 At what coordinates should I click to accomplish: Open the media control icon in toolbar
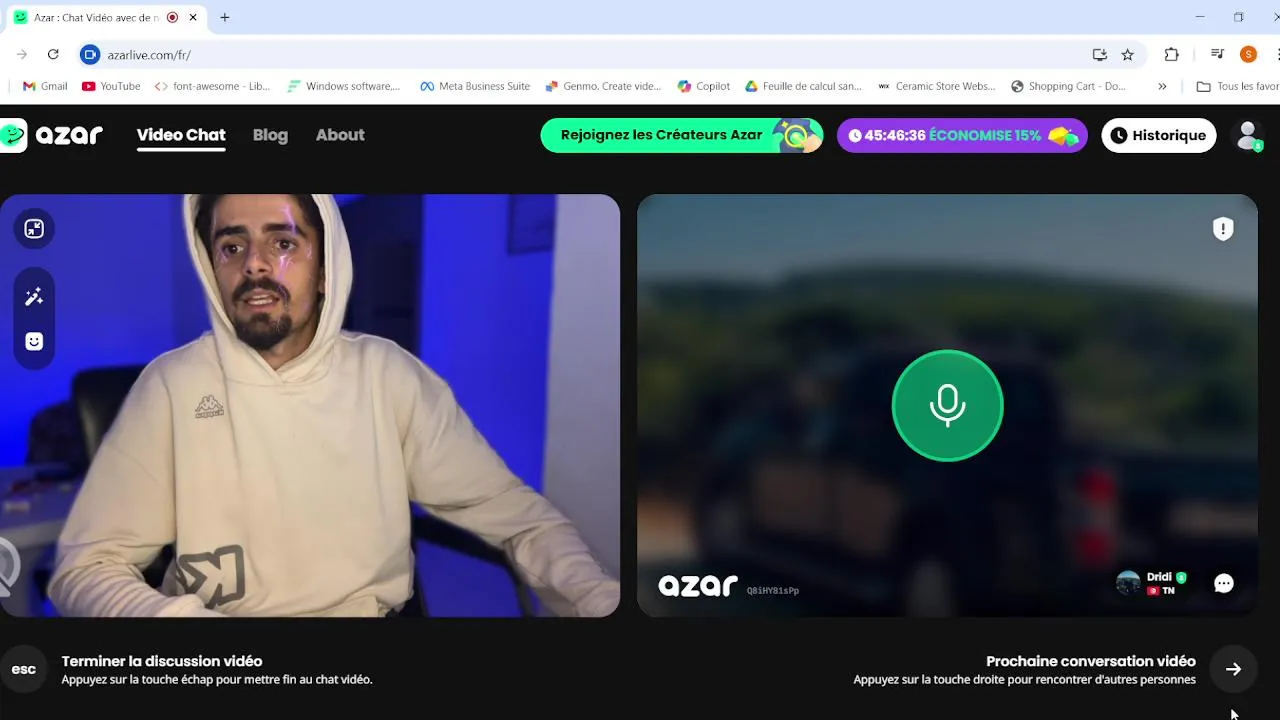click(x=1217, y=55)
